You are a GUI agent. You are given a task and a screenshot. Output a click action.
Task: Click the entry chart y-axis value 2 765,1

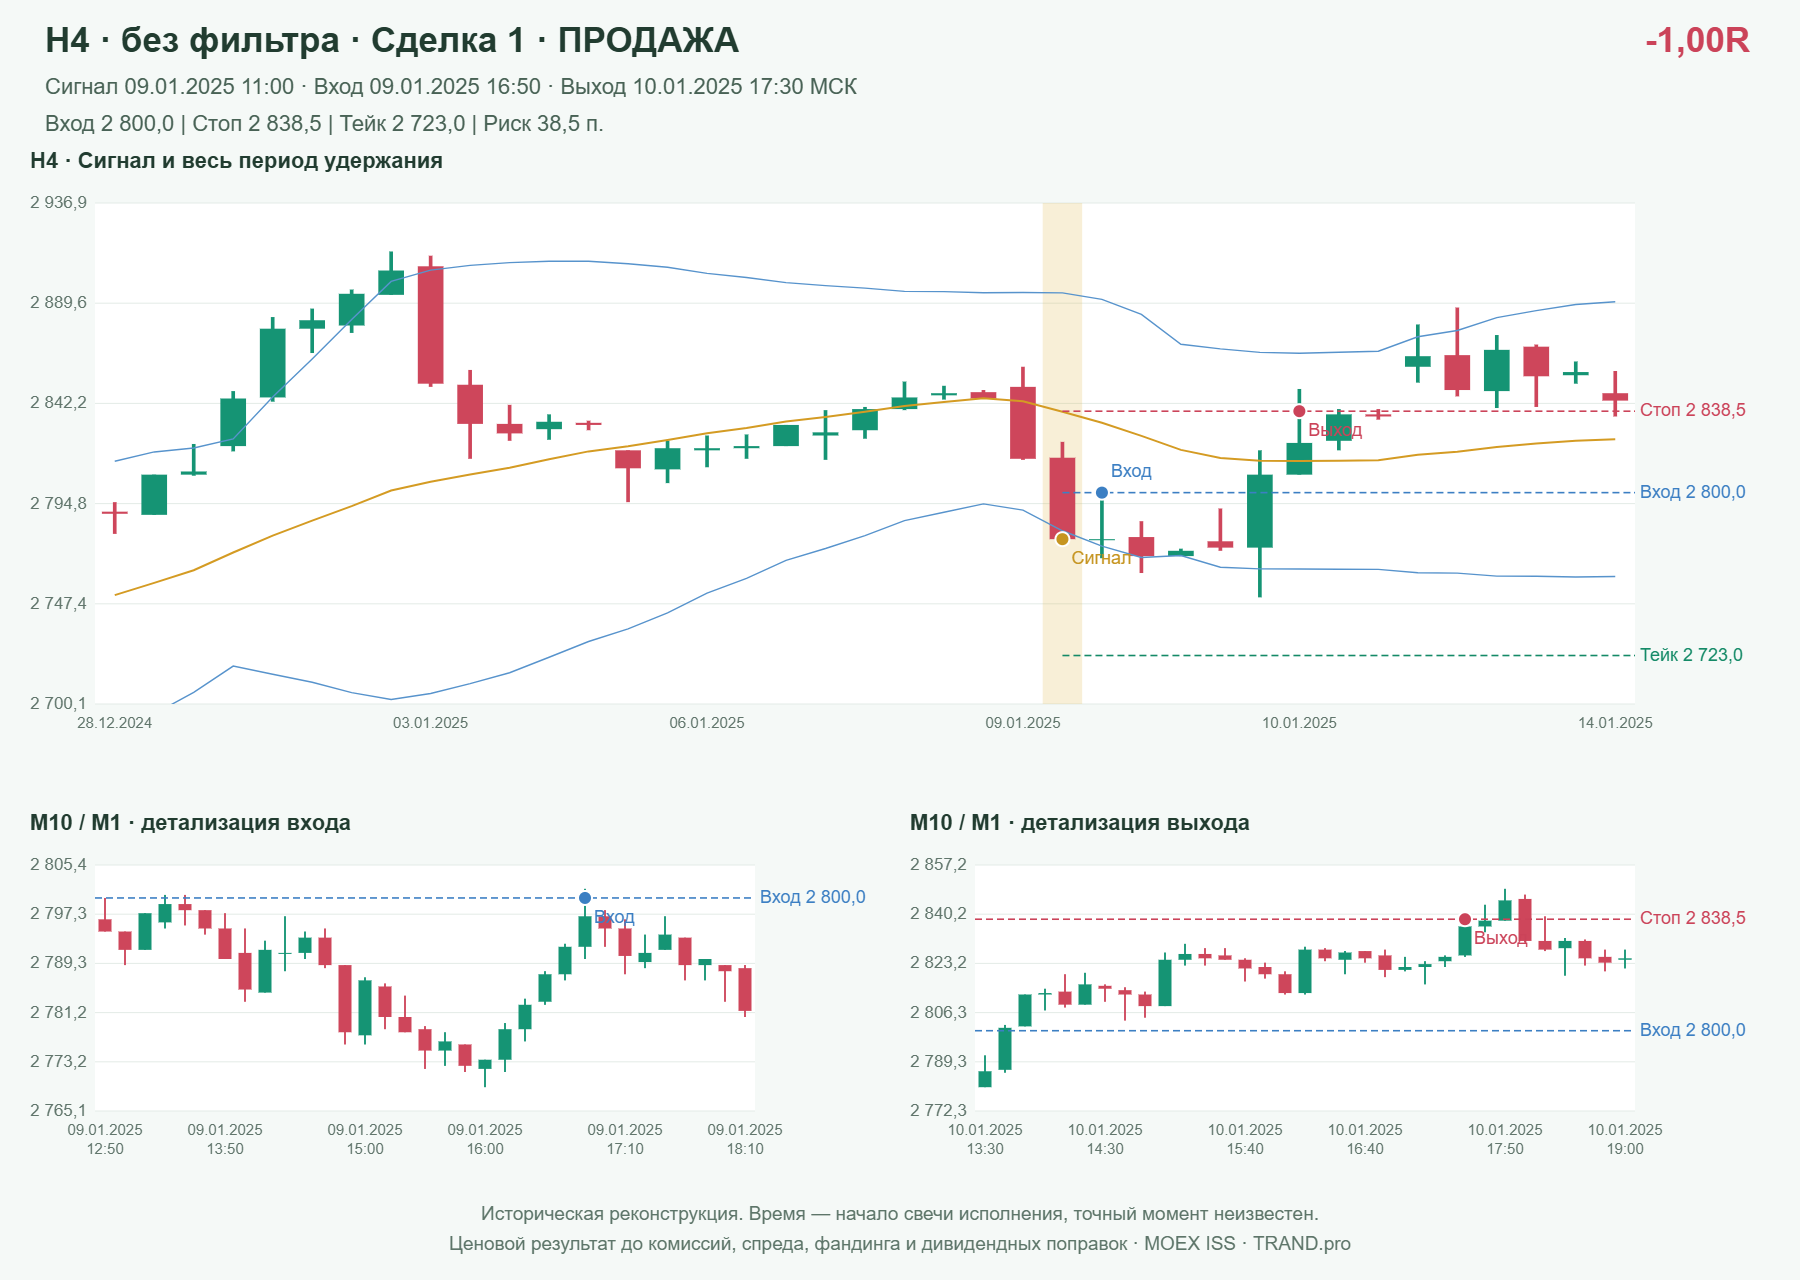58,1111
